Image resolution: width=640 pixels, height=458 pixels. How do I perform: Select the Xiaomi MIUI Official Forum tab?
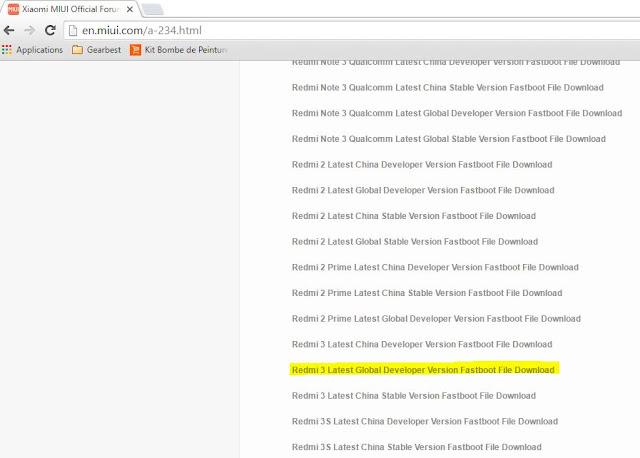point(69,9)
